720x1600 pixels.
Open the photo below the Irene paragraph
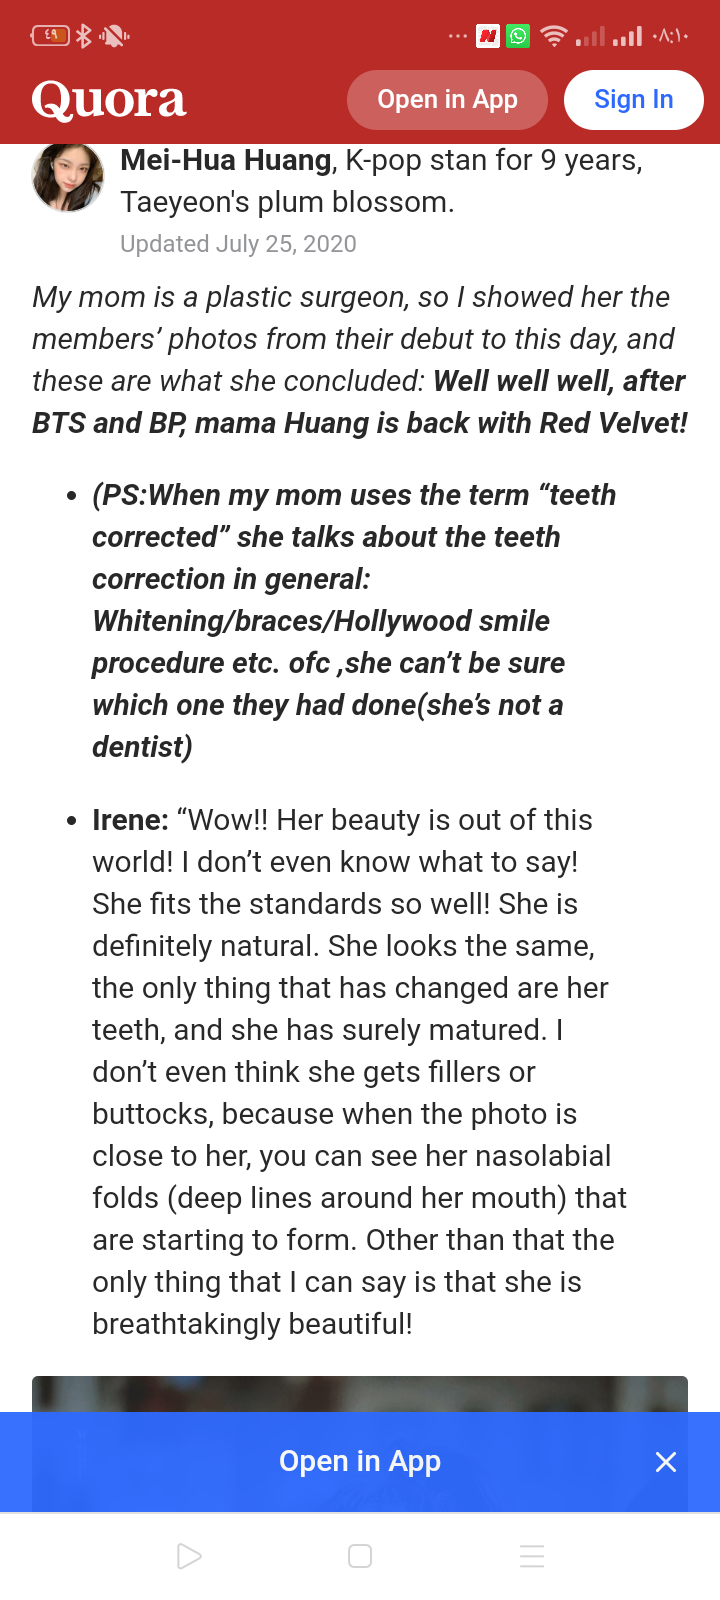pyautogui.click(x=360, y=1393)
